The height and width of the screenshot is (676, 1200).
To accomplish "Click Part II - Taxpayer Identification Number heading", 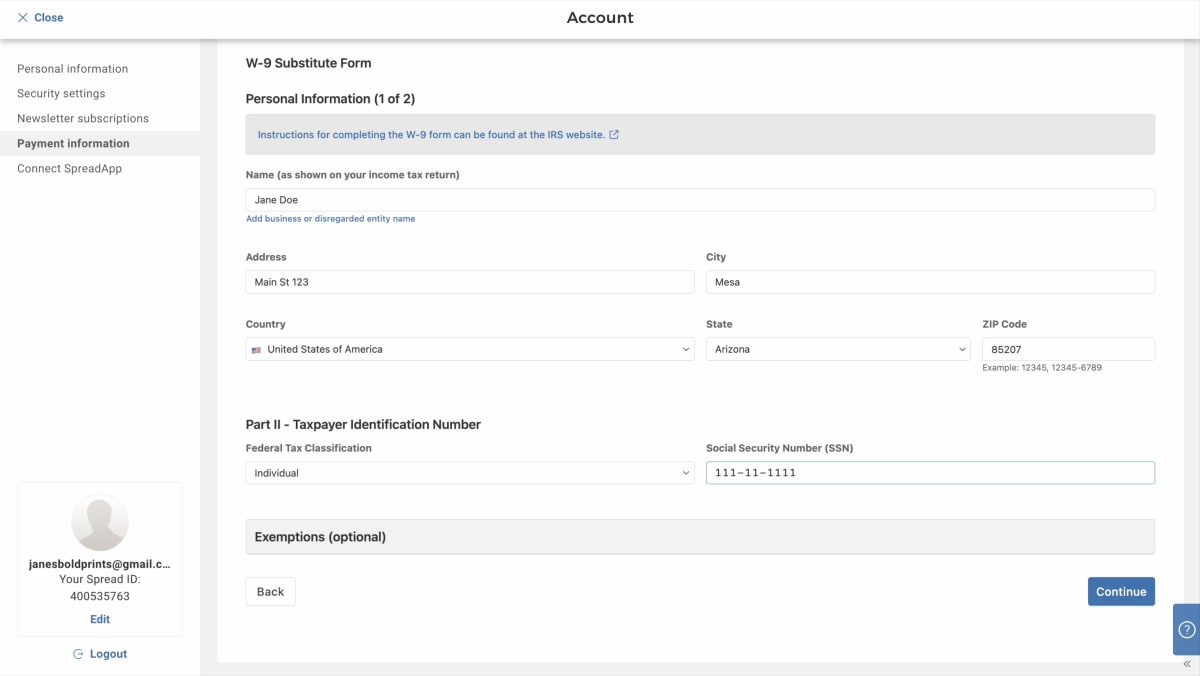I will point(363,425).
